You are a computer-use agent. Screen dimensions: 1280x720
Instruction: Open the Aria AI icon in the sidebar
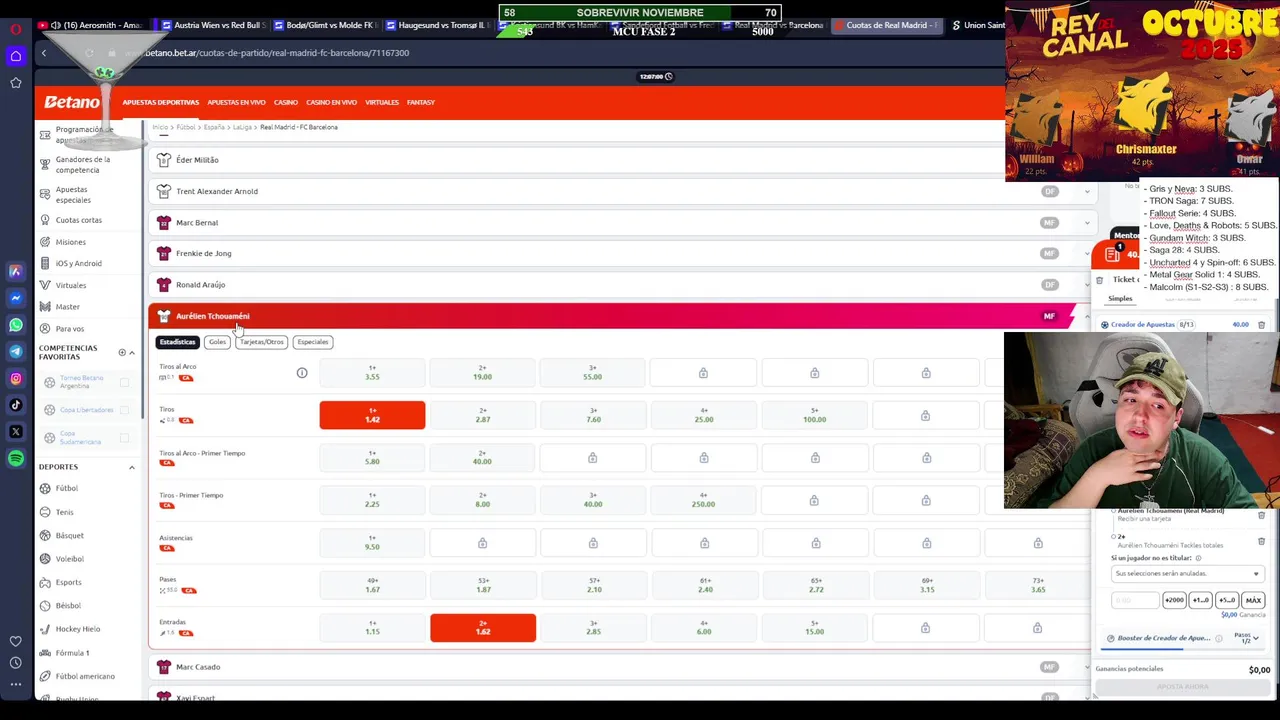[x=15, y=270]
